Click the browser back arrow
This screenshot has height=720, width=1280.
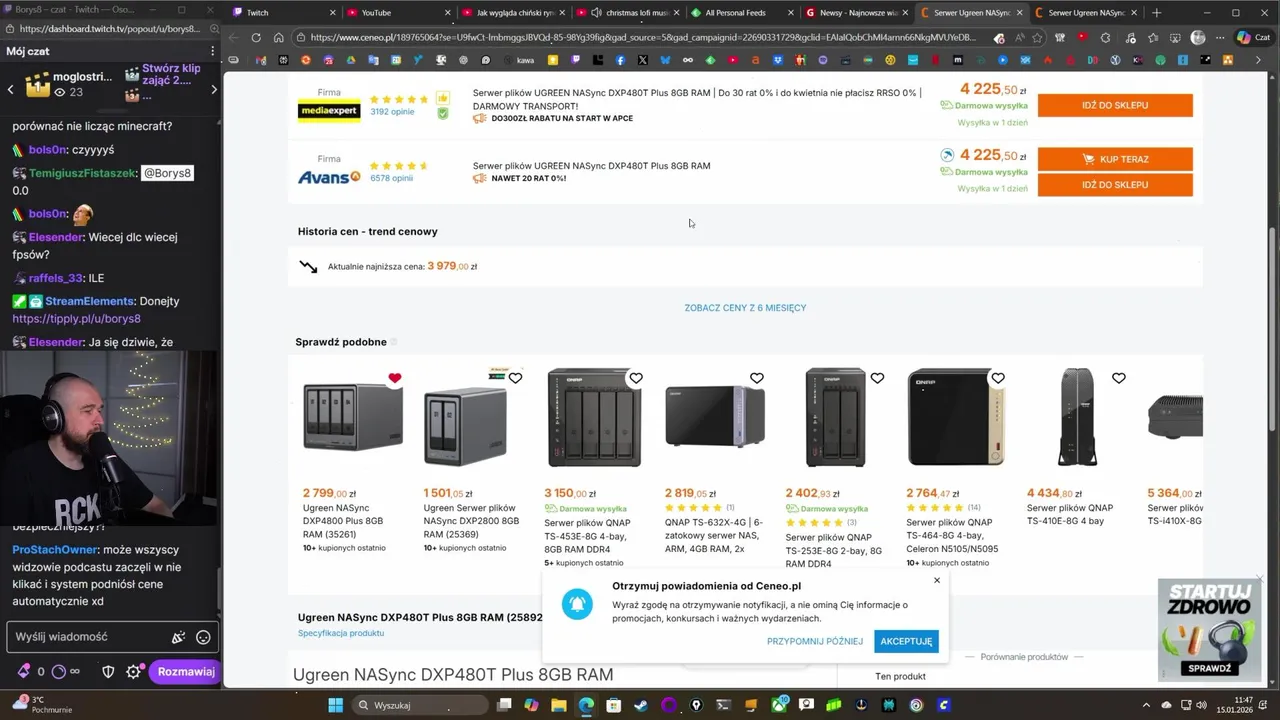tap(233, 38)
